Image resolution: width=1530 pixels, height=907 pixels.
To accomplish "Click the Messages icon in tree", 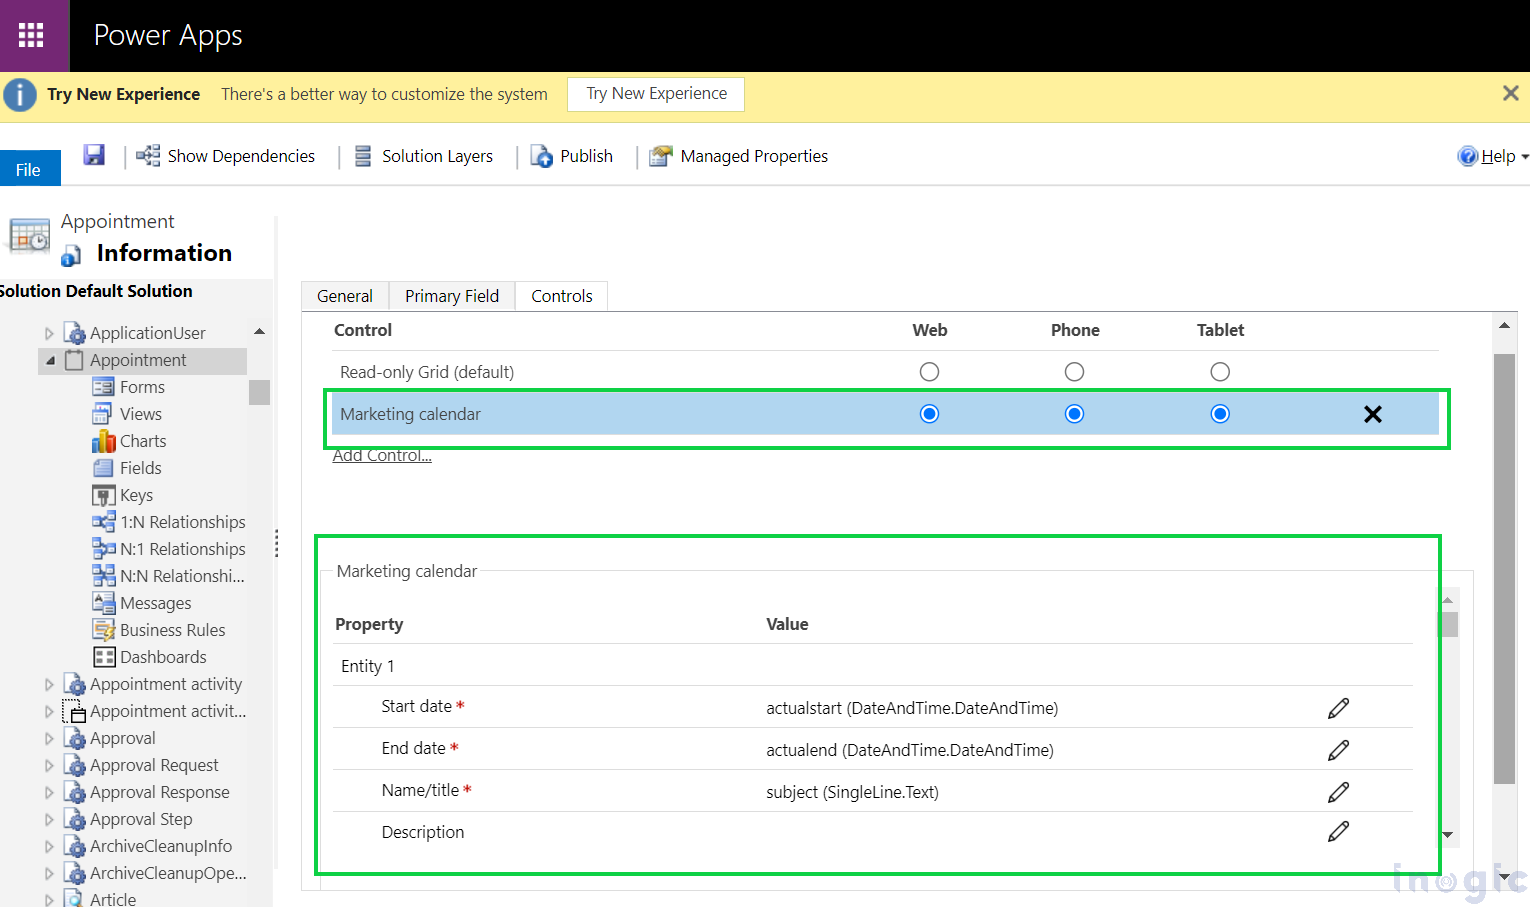I will 104,603.
